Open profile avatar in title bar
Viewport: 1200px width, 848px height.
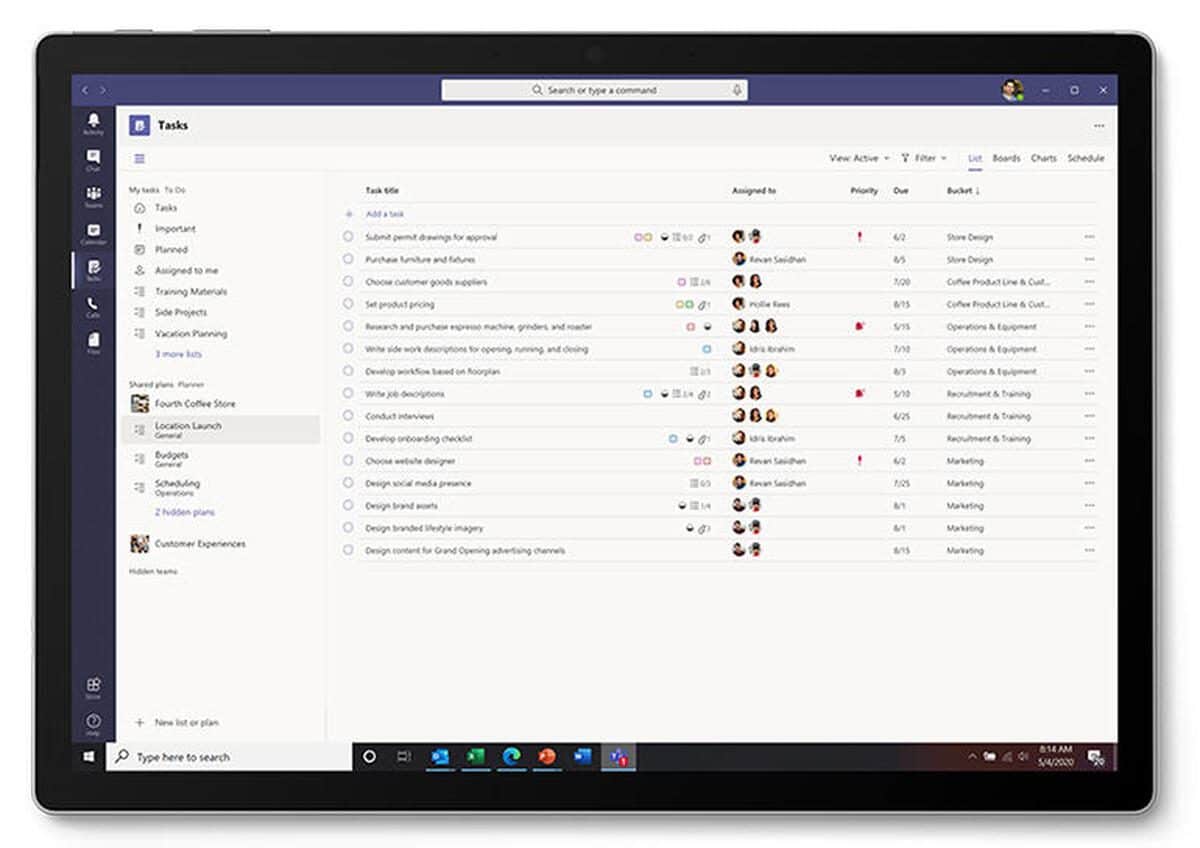1012,90
